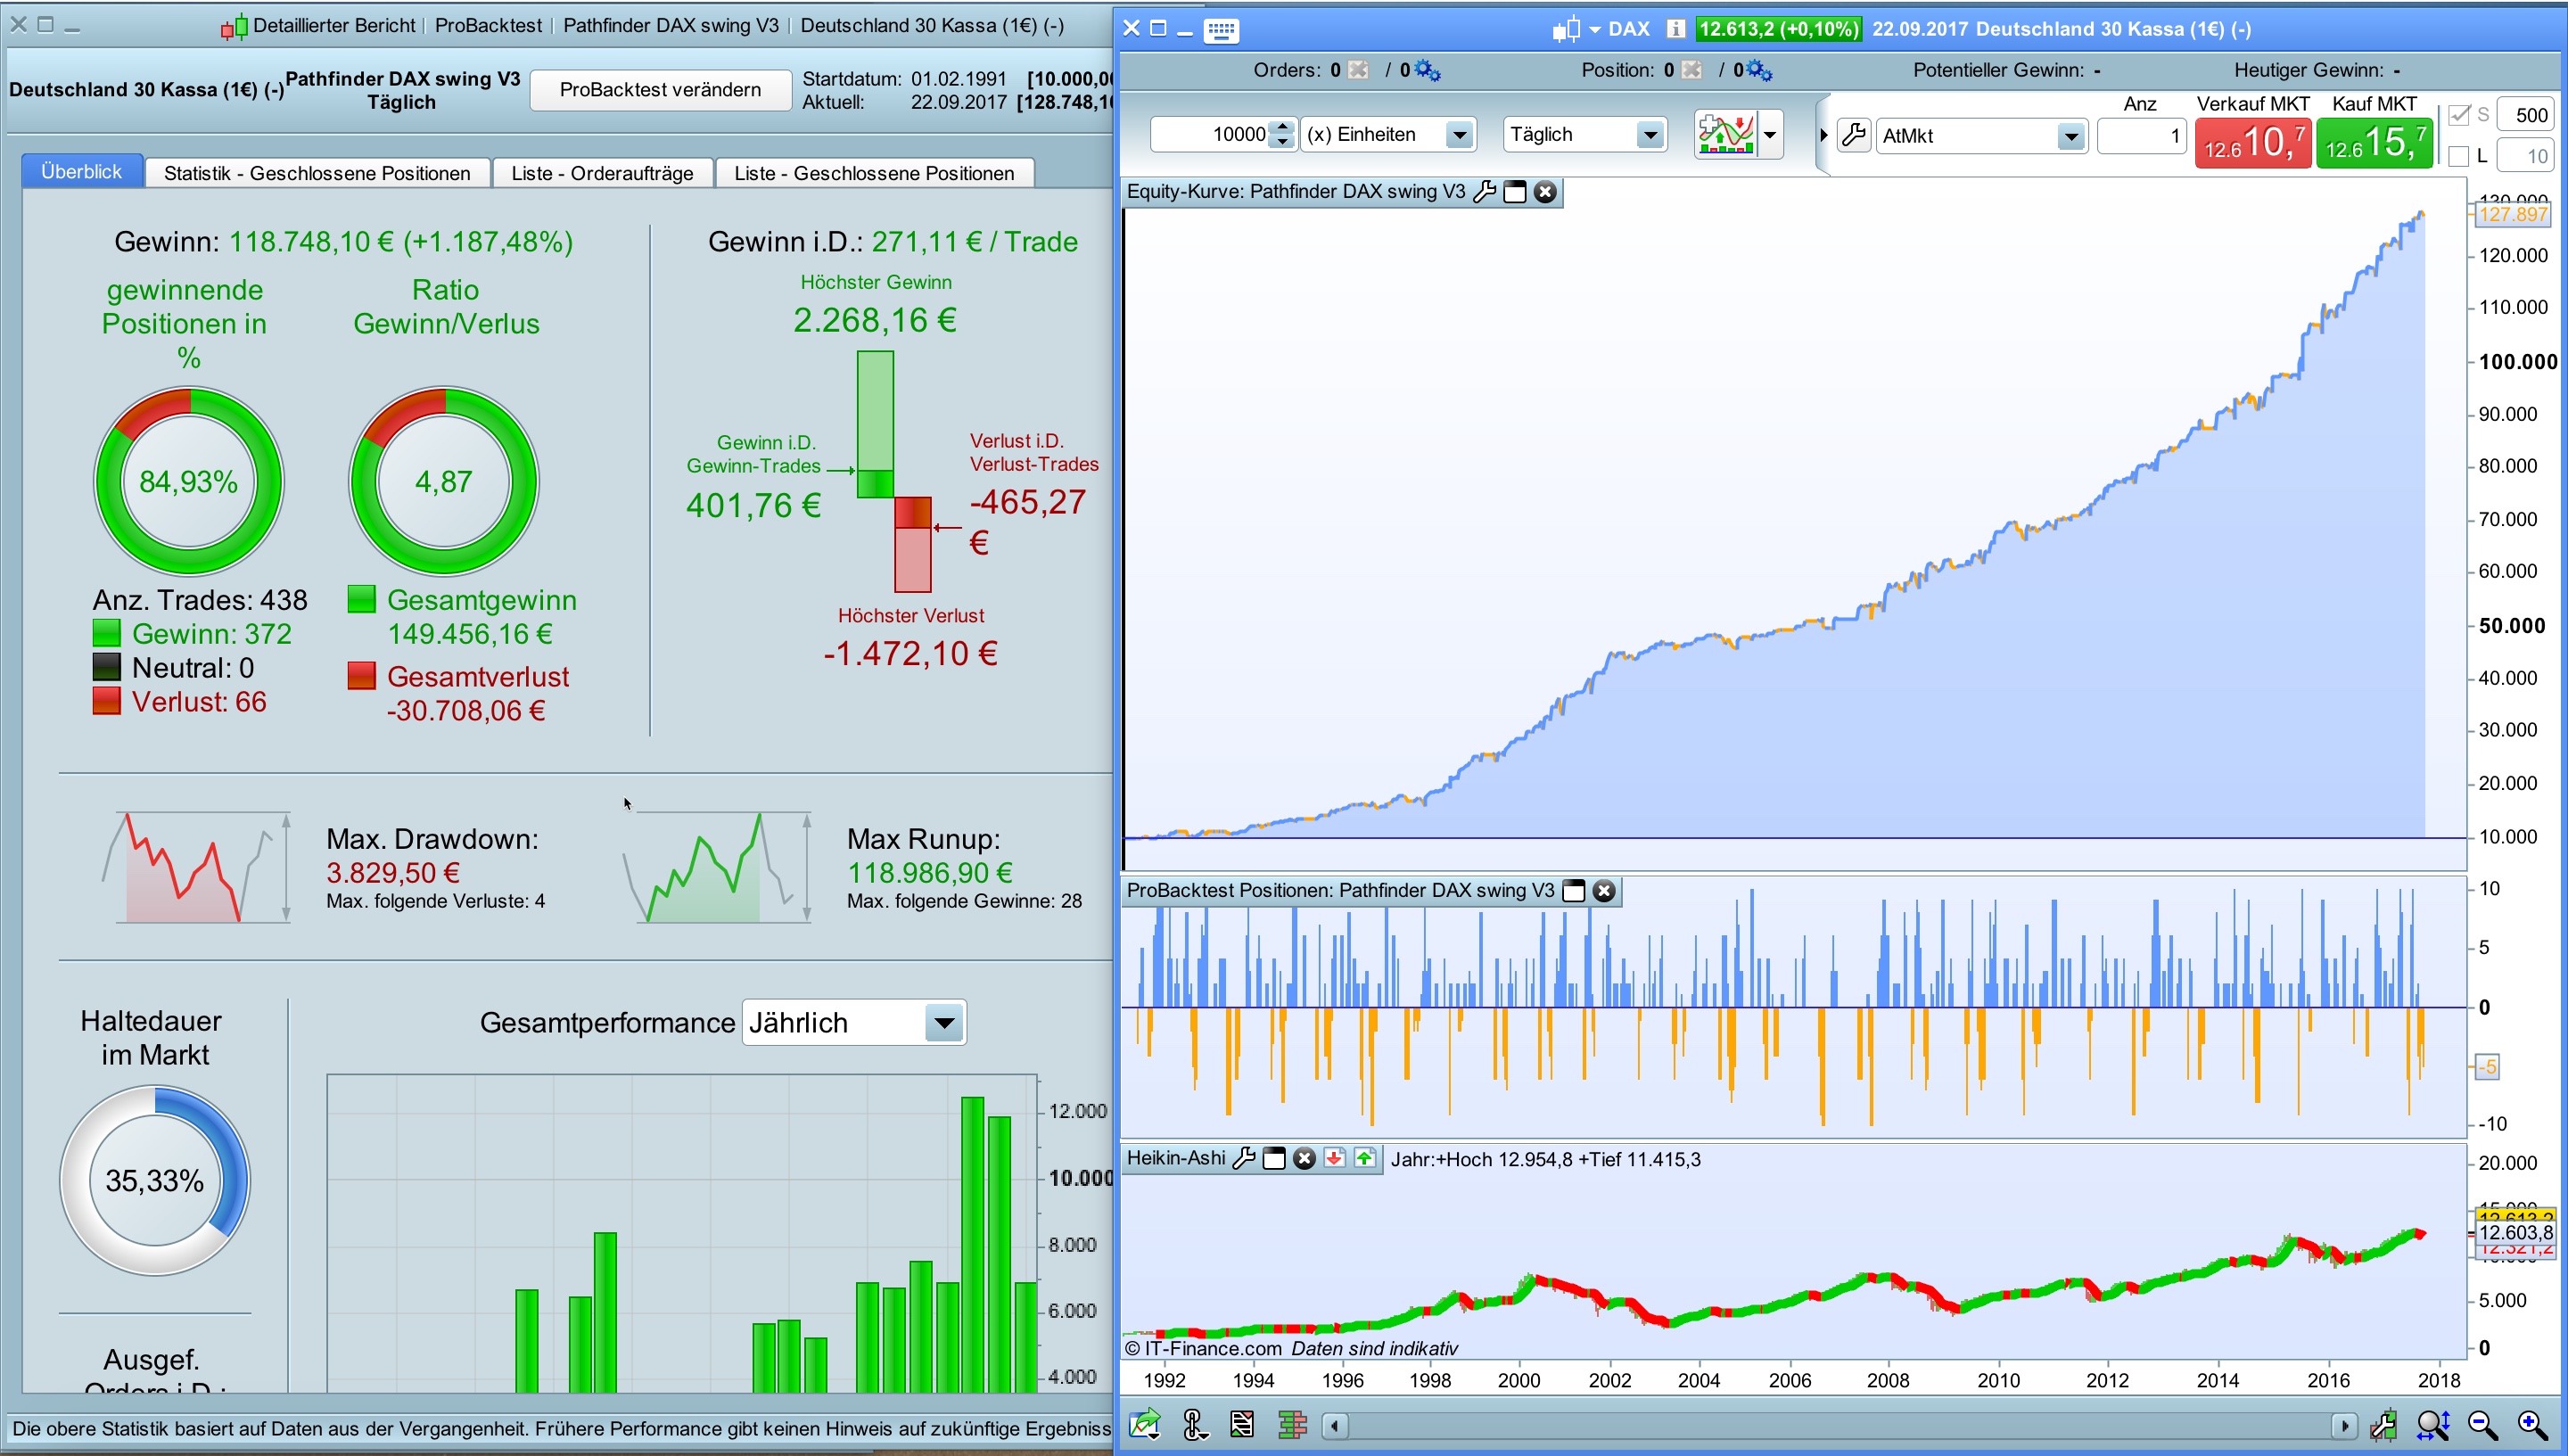Remove the Heikin-Ashi panel with its X icon
Viewport: 2568px width, 1456px height.
click(1304, 1159)
